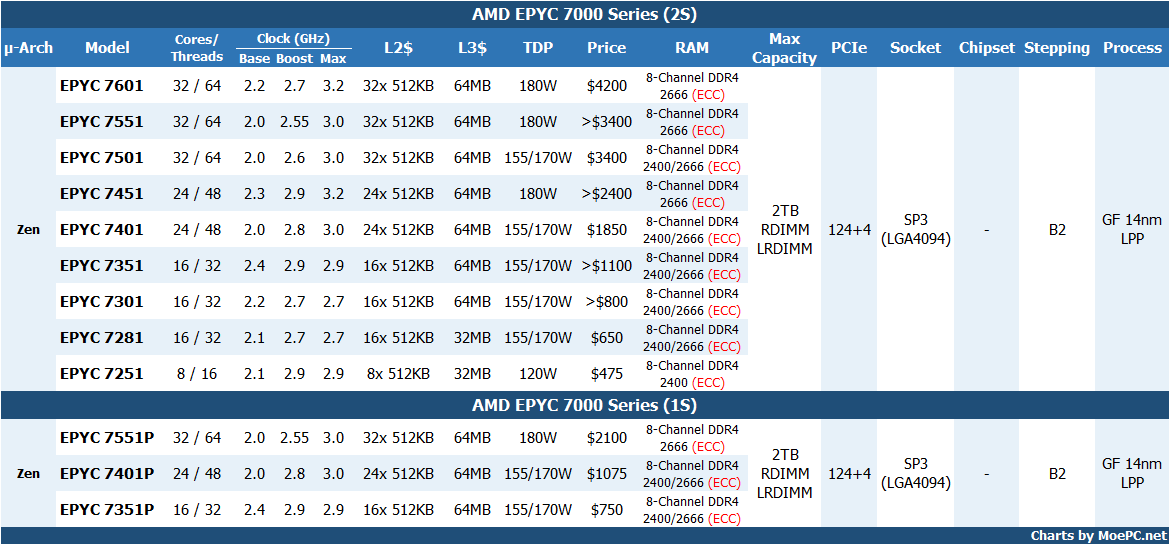Click the B2 stepping in the 2S table
This screenshot has height=545, width=1170.
click(x=1057, y=229)
